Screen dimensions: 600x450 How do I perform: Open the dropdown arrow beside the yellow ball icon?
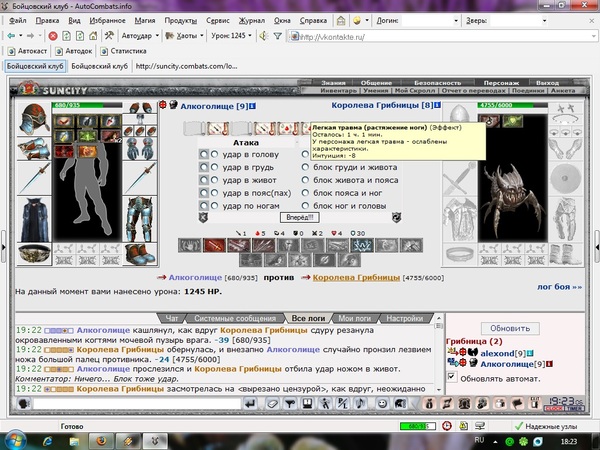[367, 21]
